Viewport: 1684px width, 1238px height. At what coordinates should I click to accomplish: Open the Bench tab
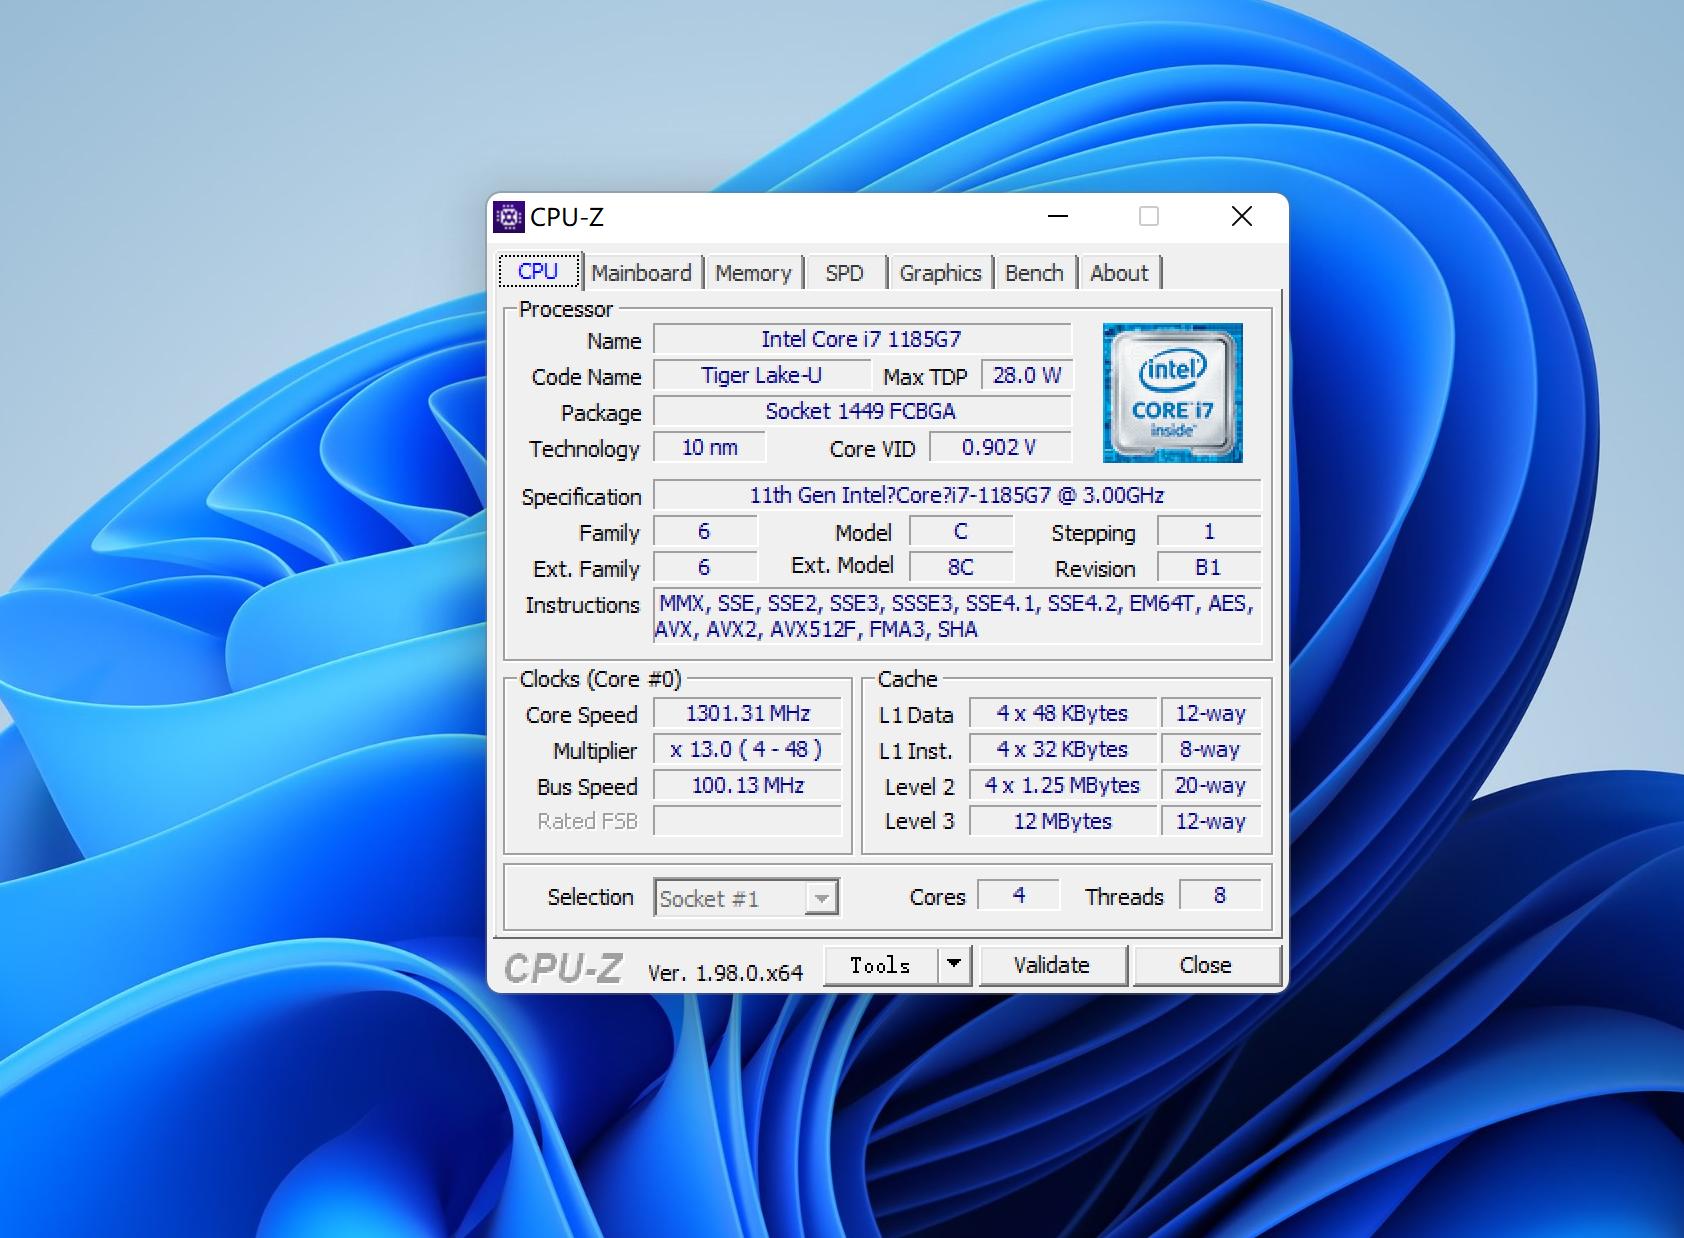(1034, 273)
